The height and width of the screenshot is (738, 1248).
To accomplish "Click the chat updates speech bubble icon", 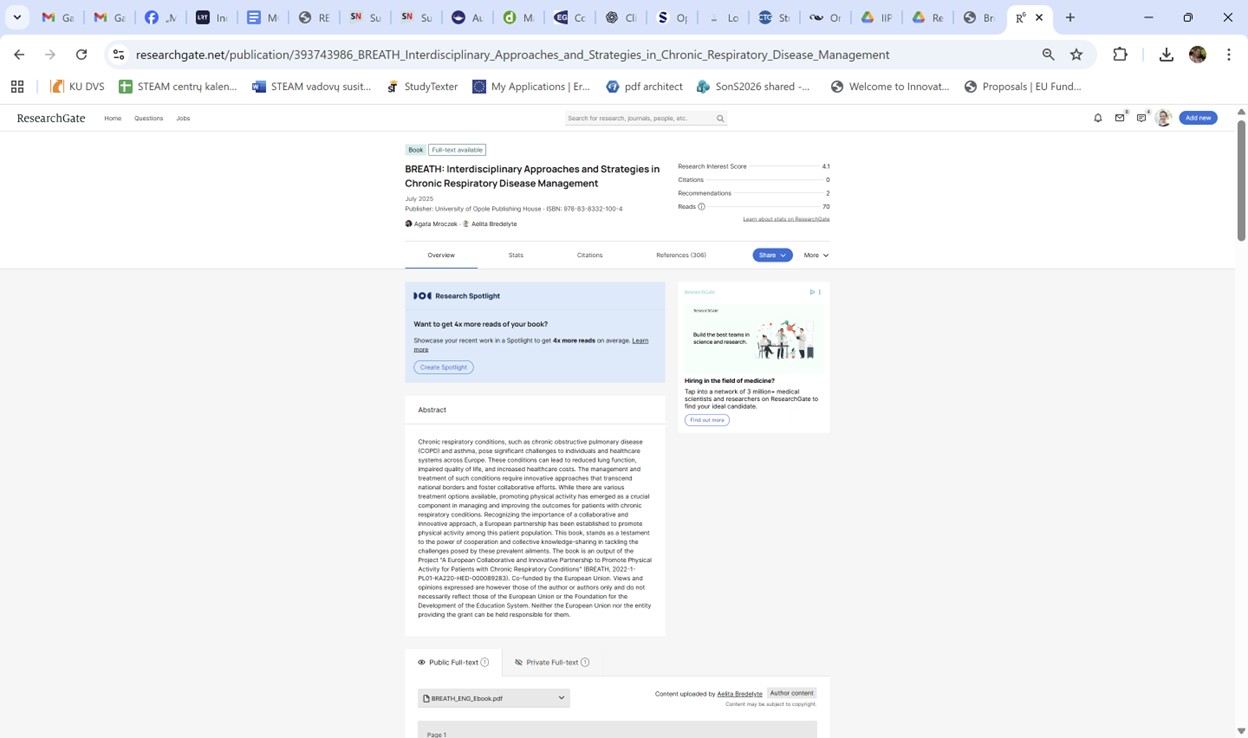I will [1141, 118].
